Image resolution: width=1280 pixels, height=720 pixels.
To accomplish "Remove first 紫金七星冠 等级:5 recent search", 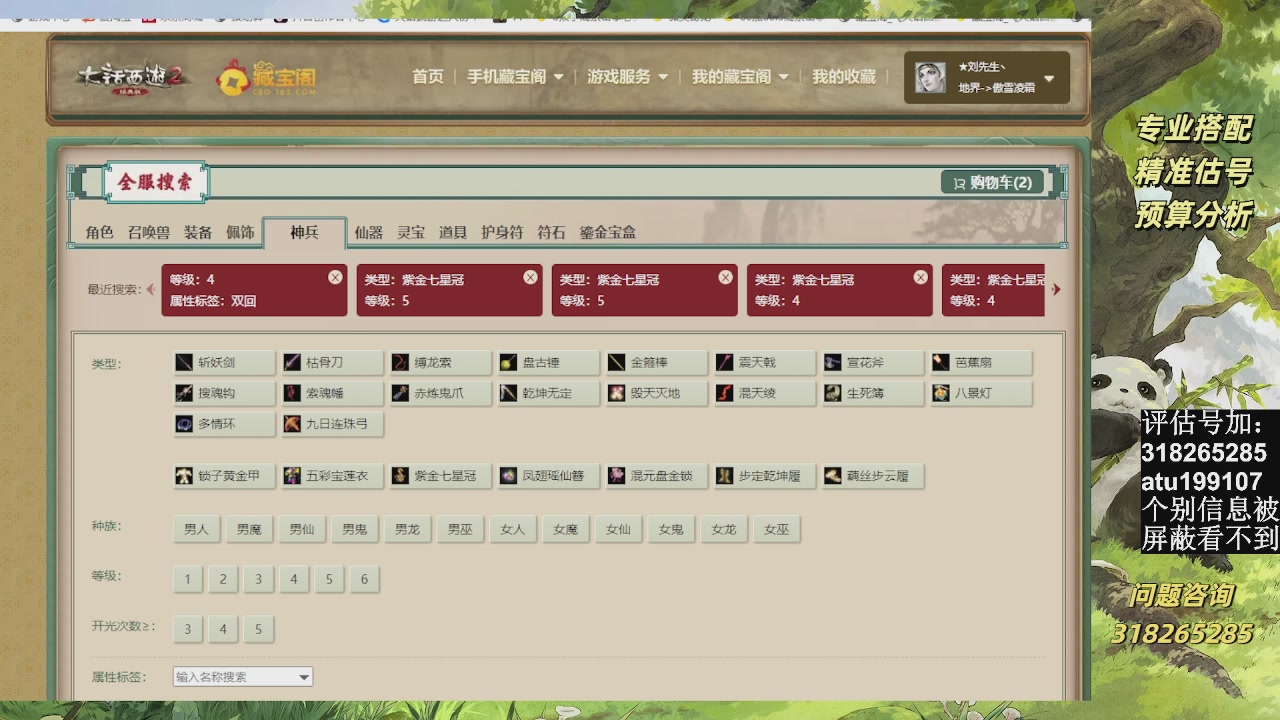I will coord(530,277).
